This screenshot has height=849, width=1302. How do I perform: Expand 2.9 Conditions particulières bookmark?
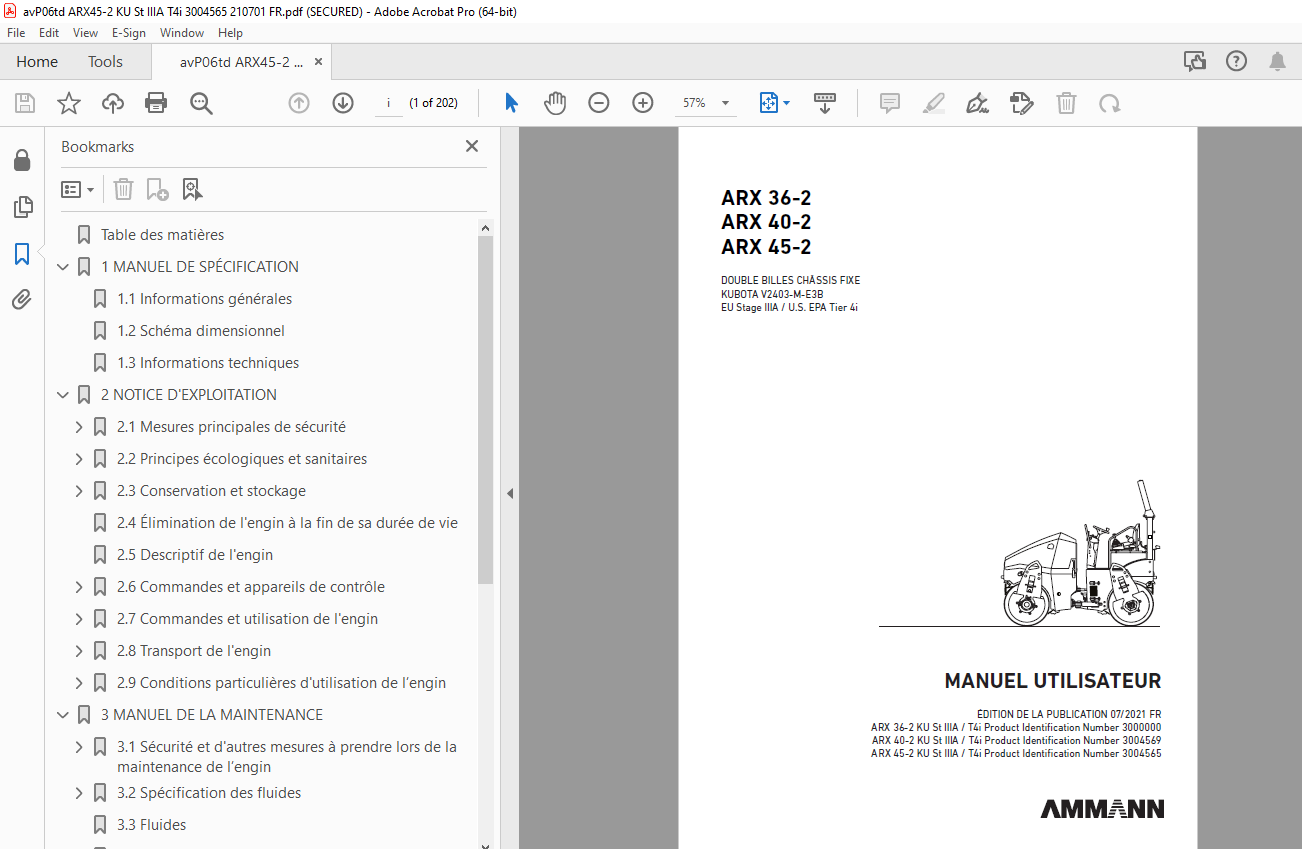[80, 683]
